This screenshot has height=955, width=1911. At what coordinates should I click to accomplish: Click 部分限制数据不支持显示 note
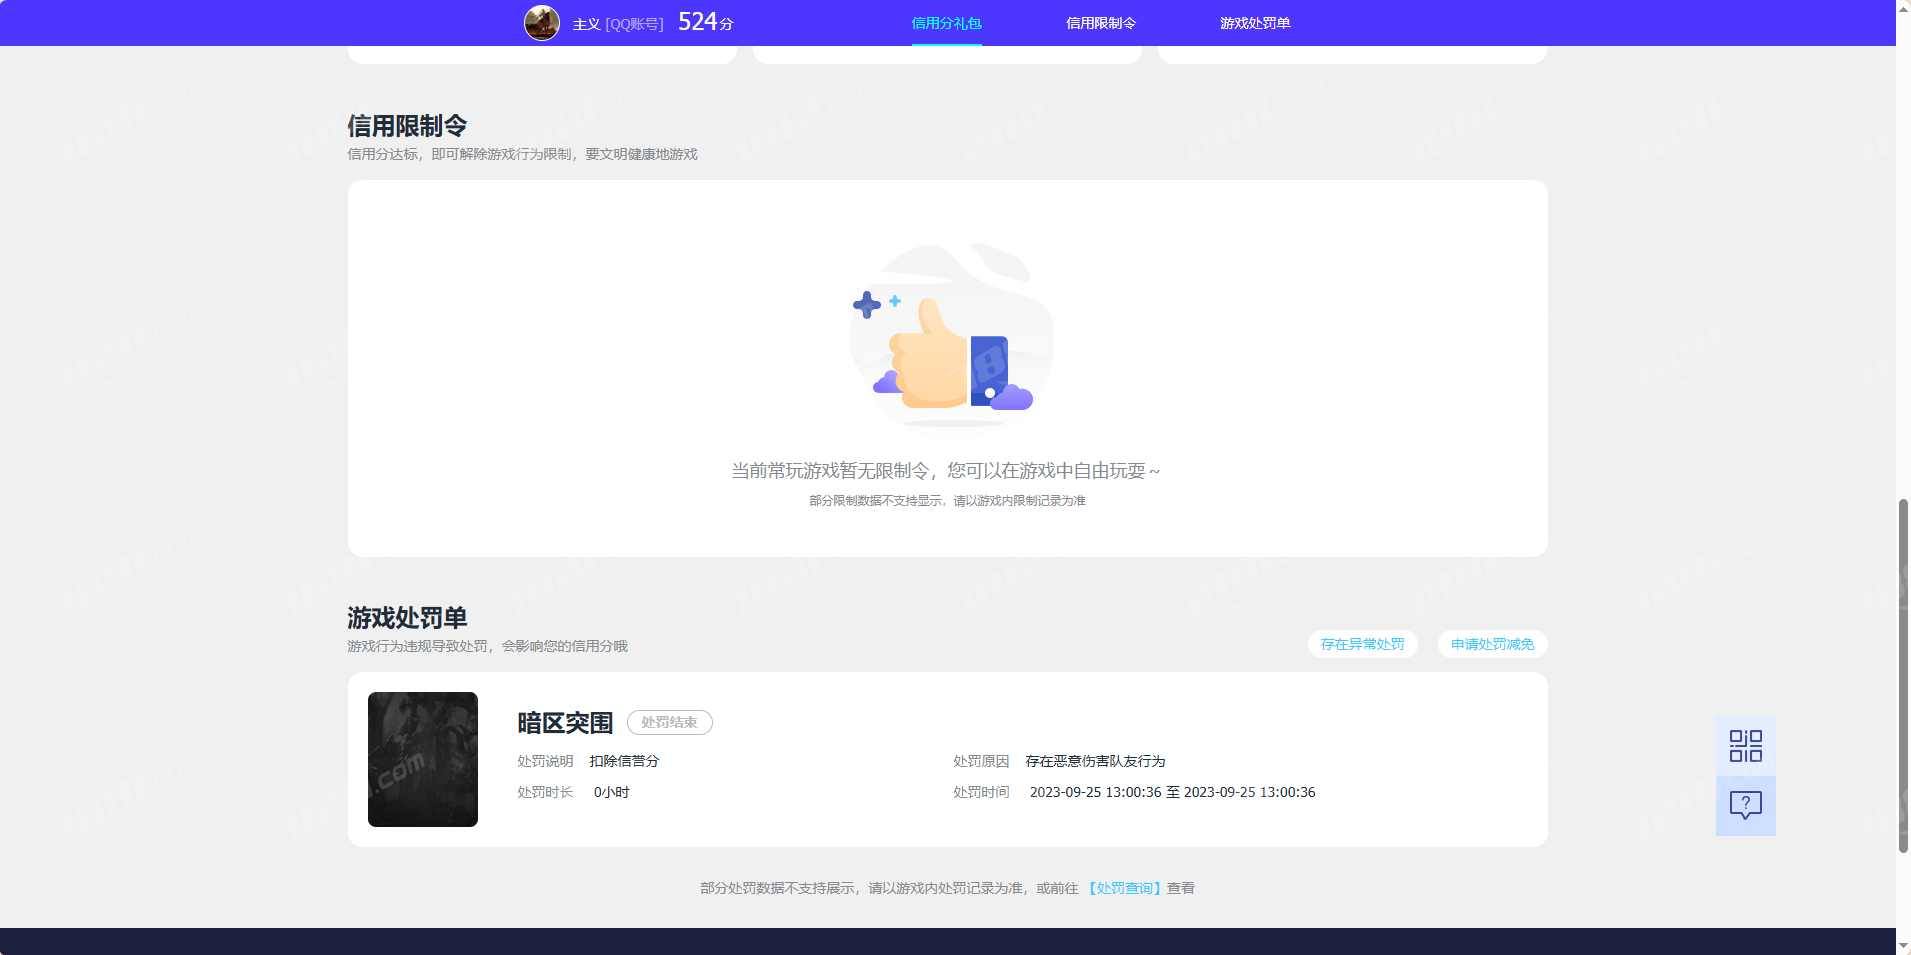click(x=947, y=500)
